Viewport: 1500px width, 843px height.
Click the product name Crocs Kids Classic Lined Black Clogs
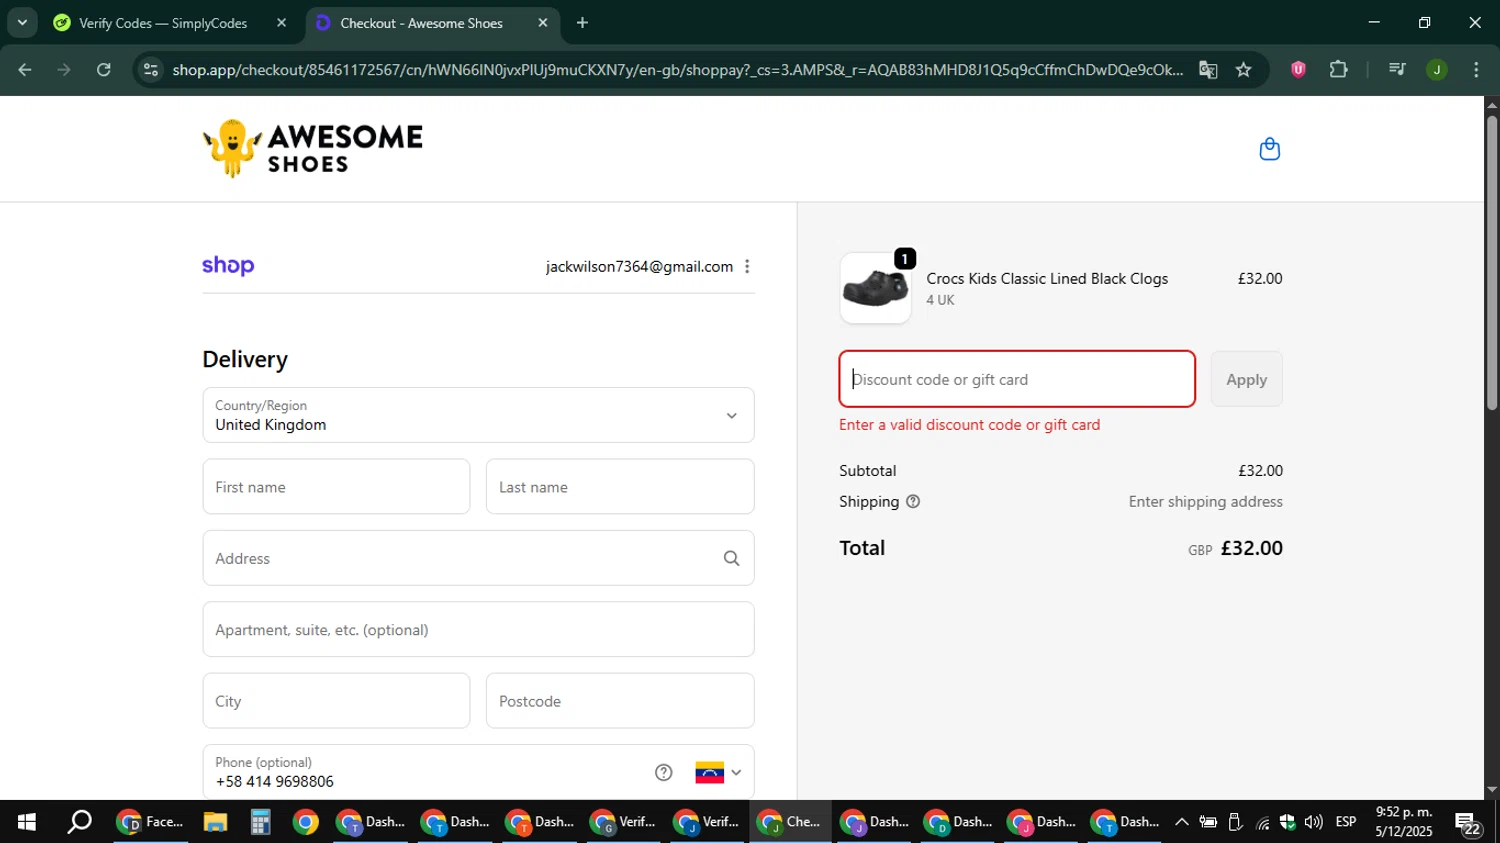click(1047, 279)
